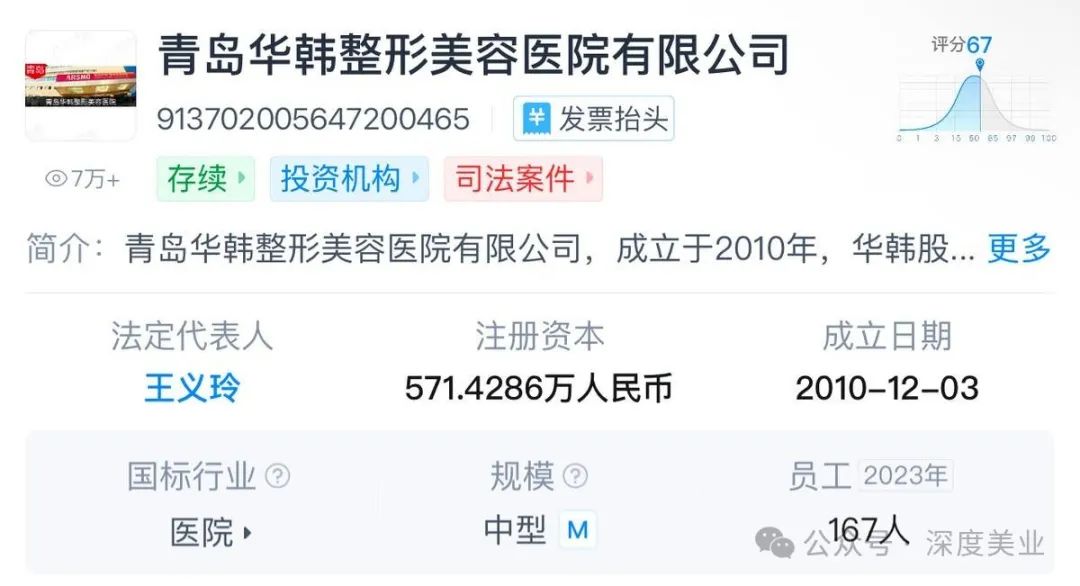Viewport: 1080px width, 586px height.
Task: Open the company logo thumbnail
Action: pyautogui.click(x=81, y=86)
